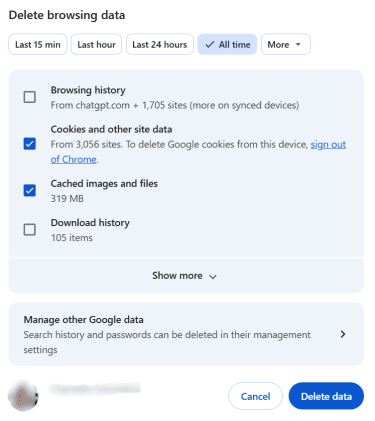Select the All time range chip
This screenshot has width=375, height=421.
(x=227, y=44)
